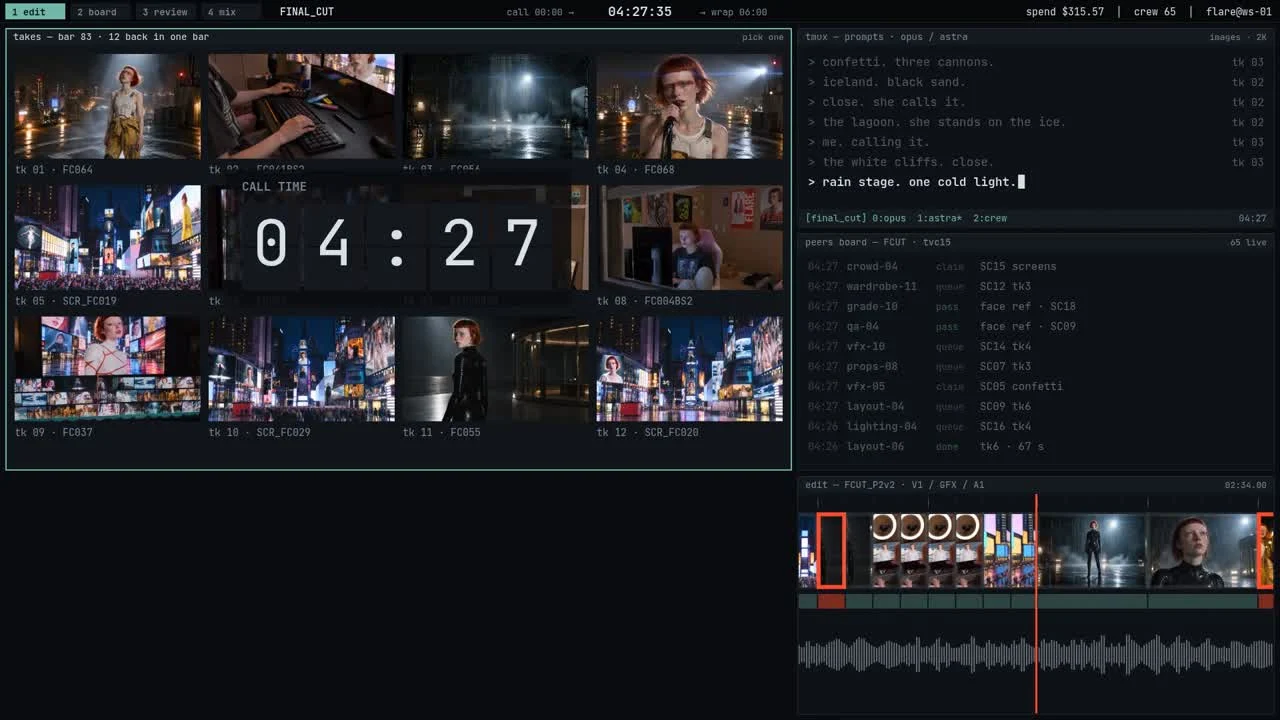Viewport: 1280px width, 720px height.
Task: Pick take tk 04 FC068 thumbnail
Action: click(x=690, y=106)
